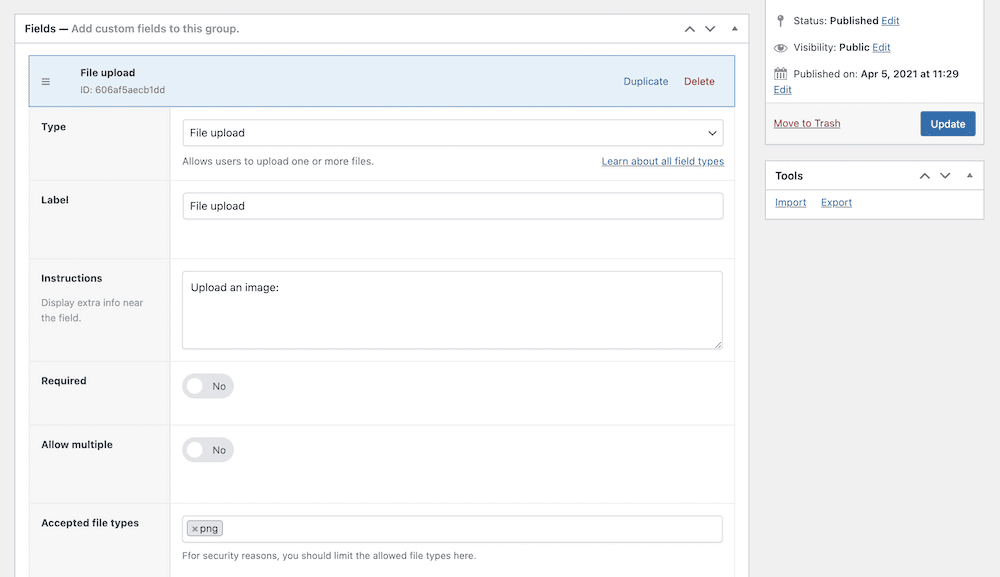The width and height of the screenshot is (1000, 577).
Task: Click the eye icon next to Visibility
Action: [x=779, y=47]
